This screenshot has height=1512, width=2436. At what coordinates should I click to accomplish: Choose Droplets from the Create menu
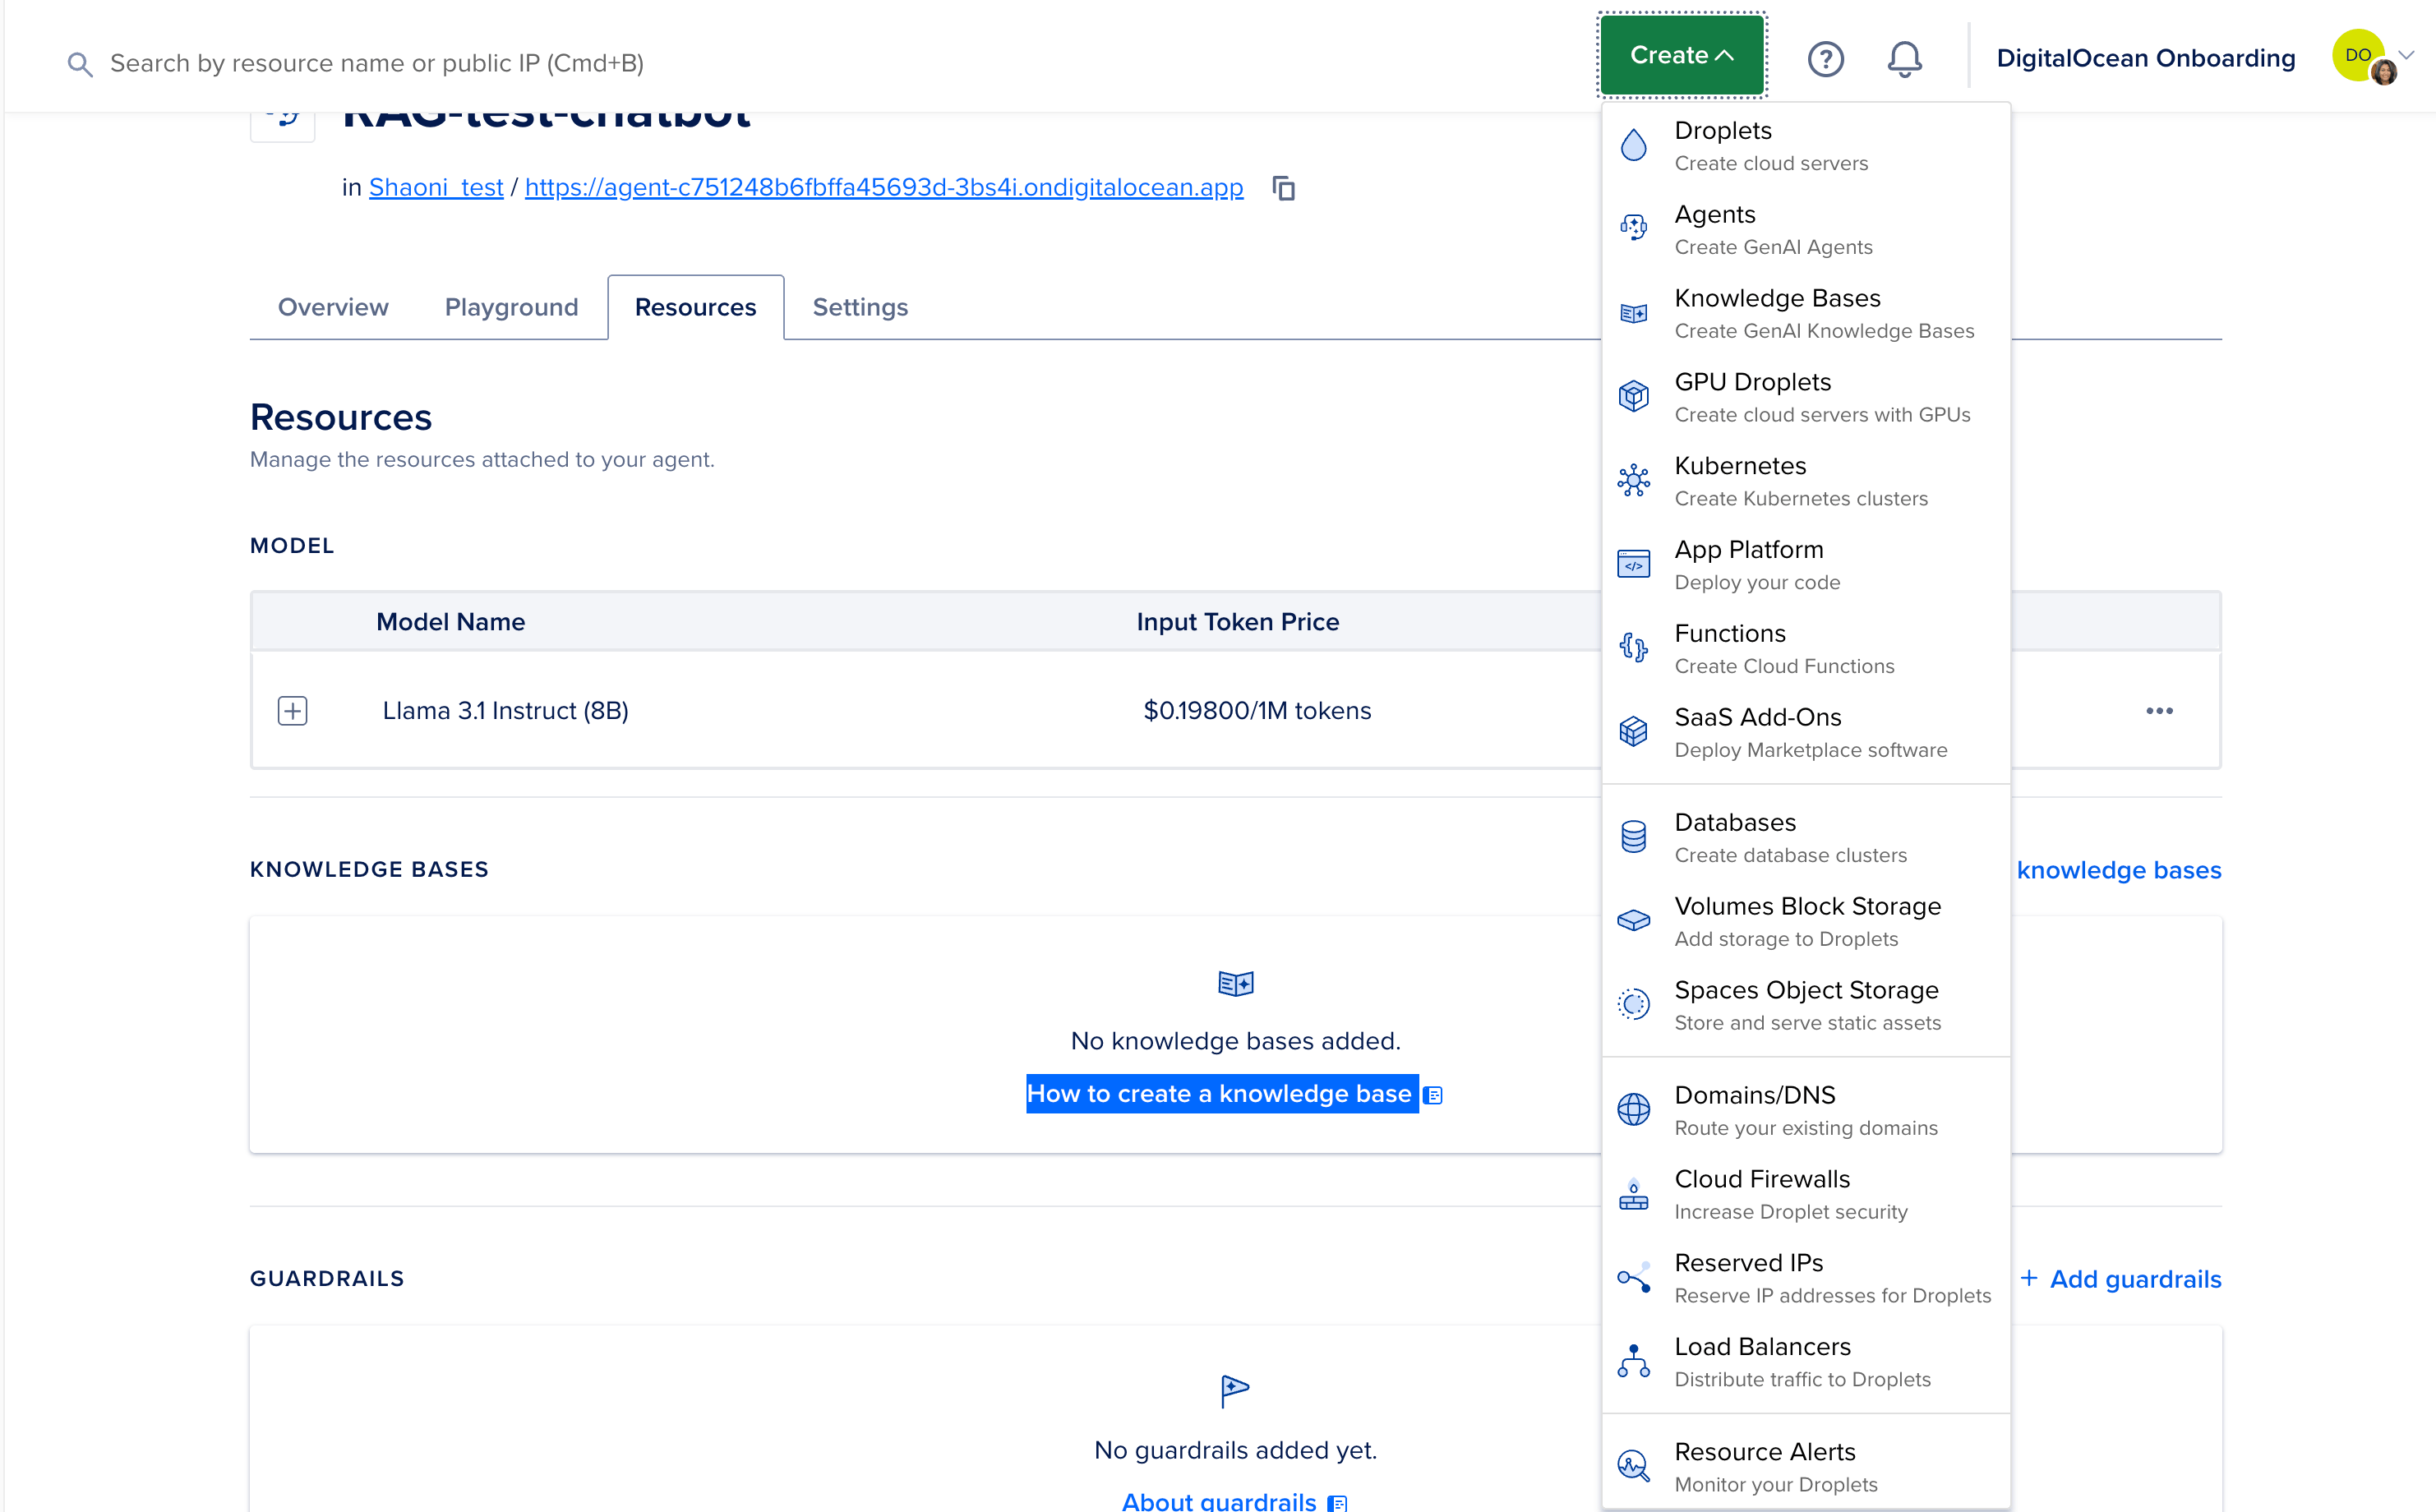(1805, 146)
